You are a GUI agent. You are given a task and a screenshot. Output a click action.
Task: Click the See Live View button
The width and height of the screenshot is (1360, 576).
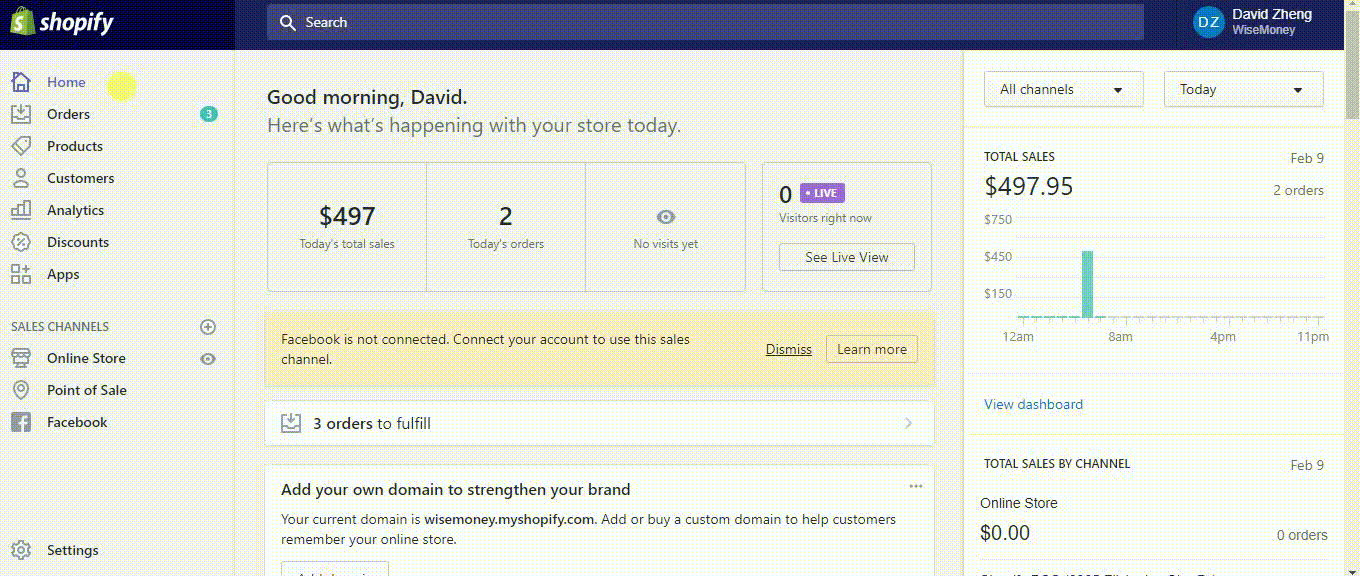pyautogui.click(x=847, y=257)
